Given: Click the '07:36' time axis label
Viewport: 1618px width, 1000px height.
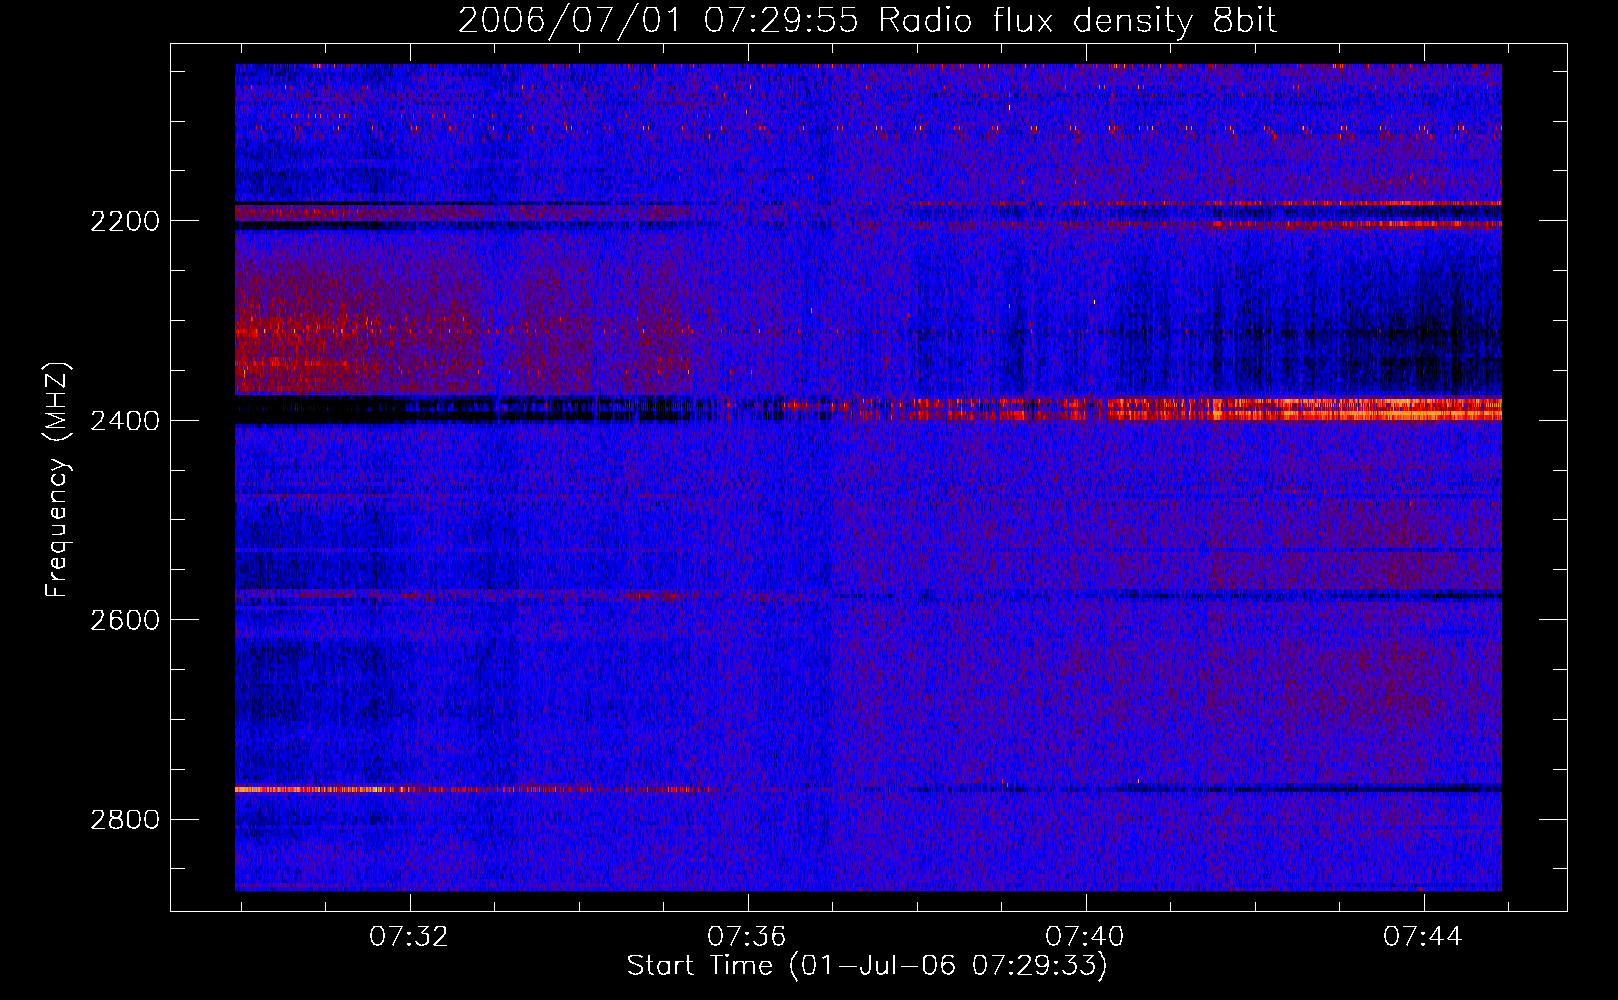Looking at the screenshot, I should [x=746, y=937].
